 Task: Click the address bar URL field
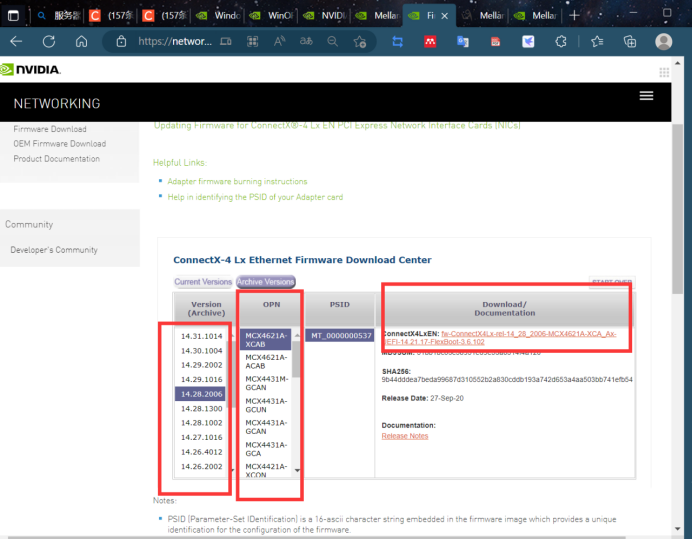[175, 42]
